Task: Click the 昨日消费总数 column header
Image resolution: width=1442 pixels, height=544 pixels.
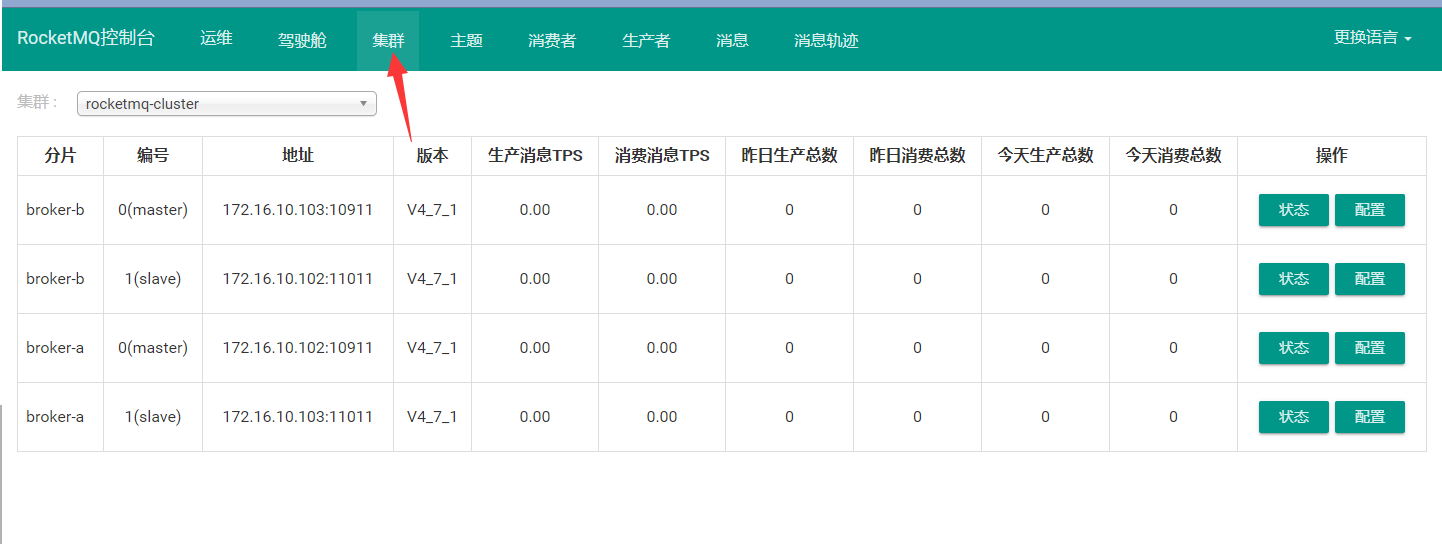Action: 918,156
